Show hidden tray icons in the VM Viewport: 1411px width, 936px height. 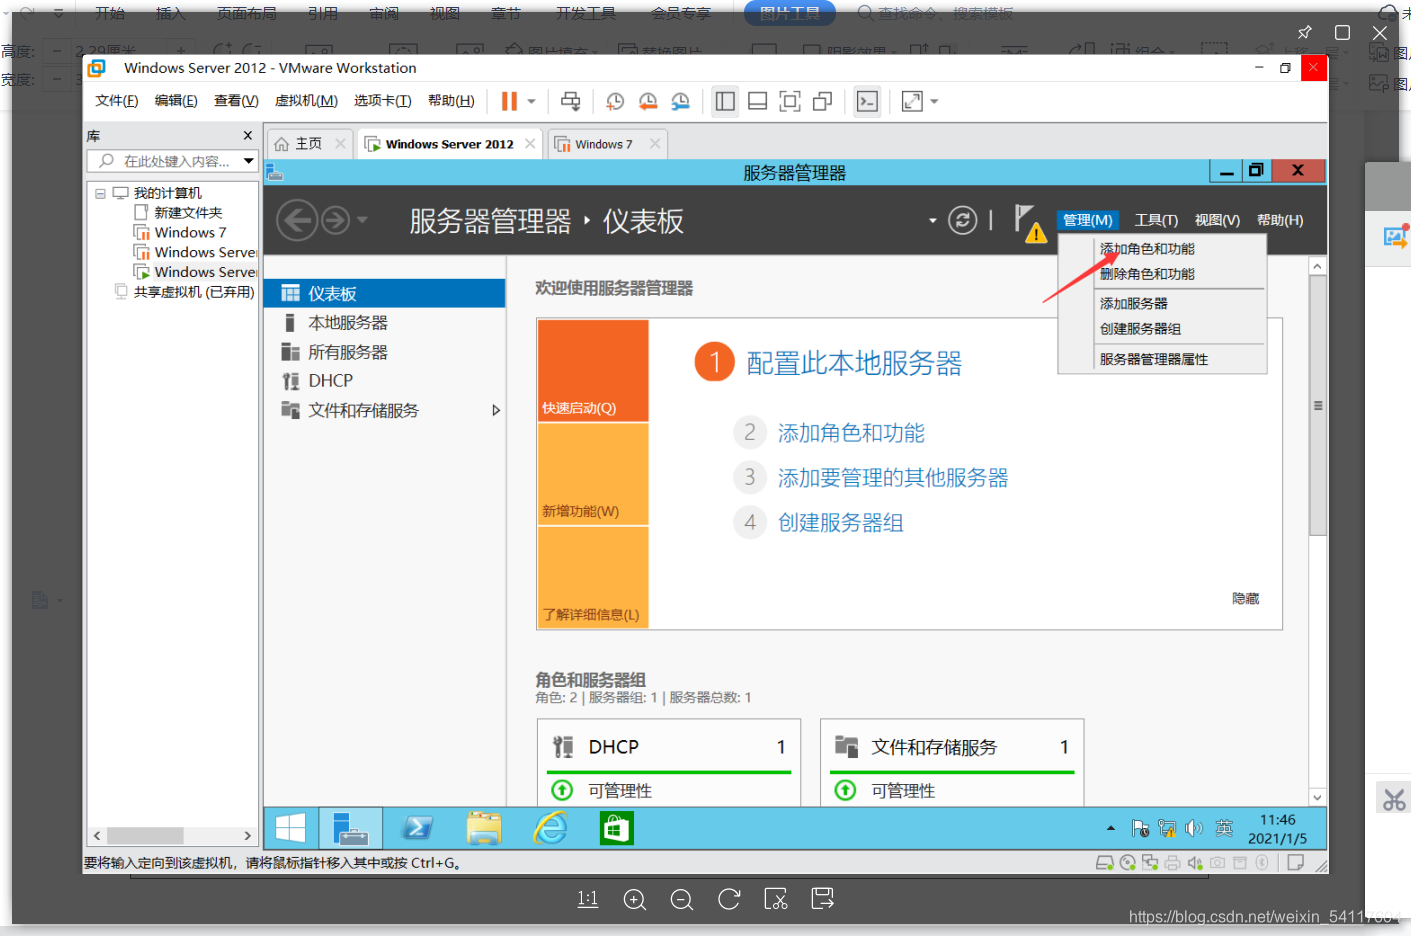[x=1111, y=828]
